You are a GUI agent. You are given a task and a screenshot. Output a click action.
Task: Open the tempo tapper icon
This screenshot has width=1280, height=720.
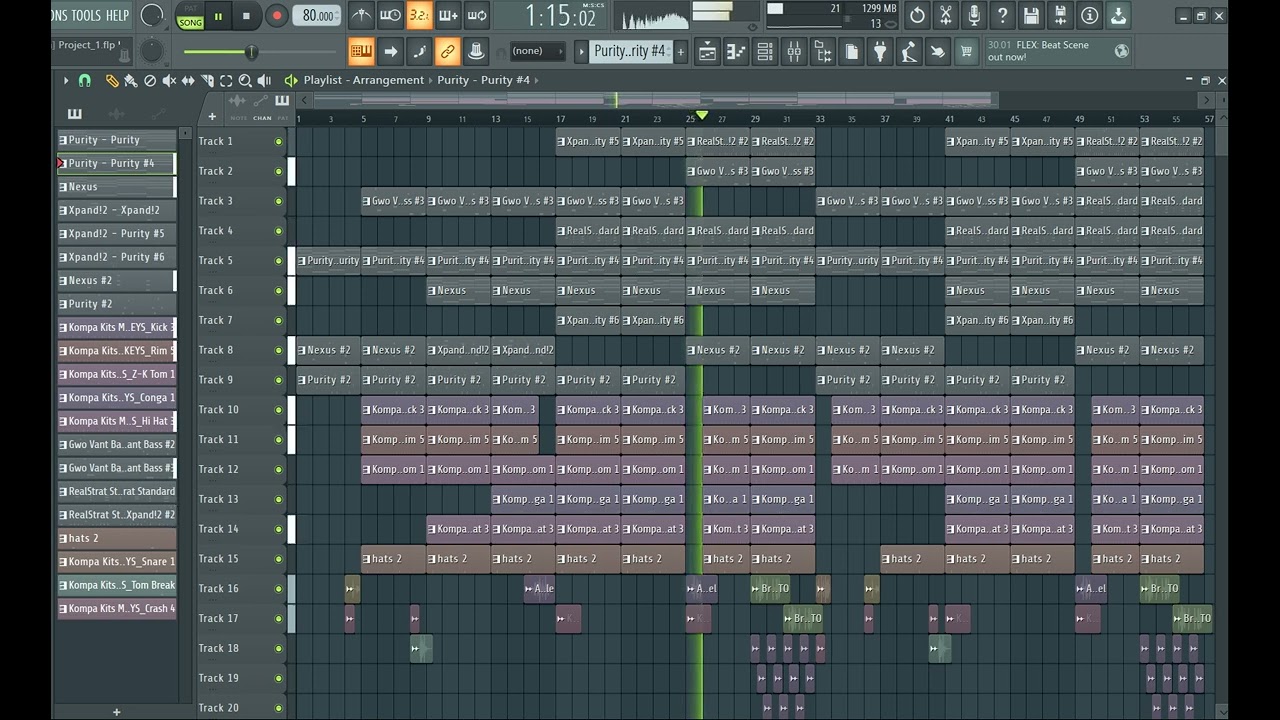tap(910, 52)
